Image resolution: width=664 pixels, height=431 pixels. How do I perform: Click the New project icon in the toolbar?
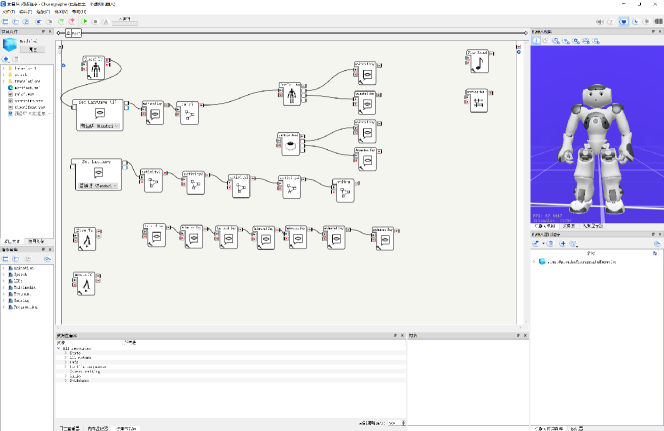point(6,20)
